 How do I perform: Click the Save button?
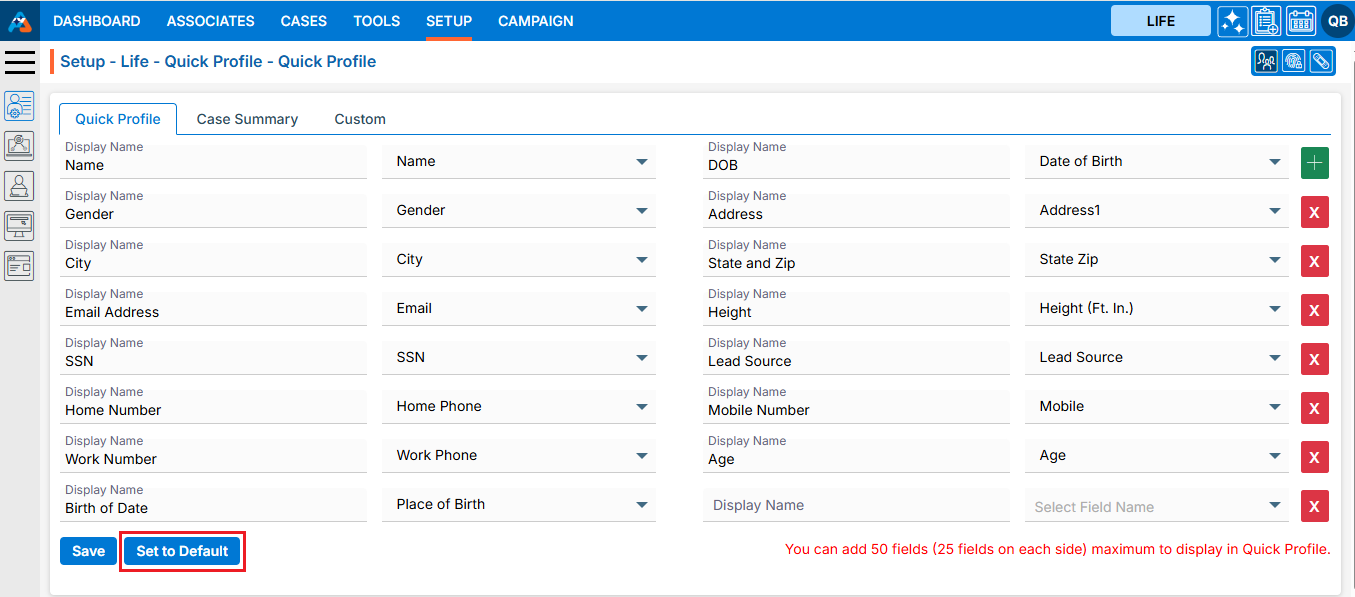88,551
